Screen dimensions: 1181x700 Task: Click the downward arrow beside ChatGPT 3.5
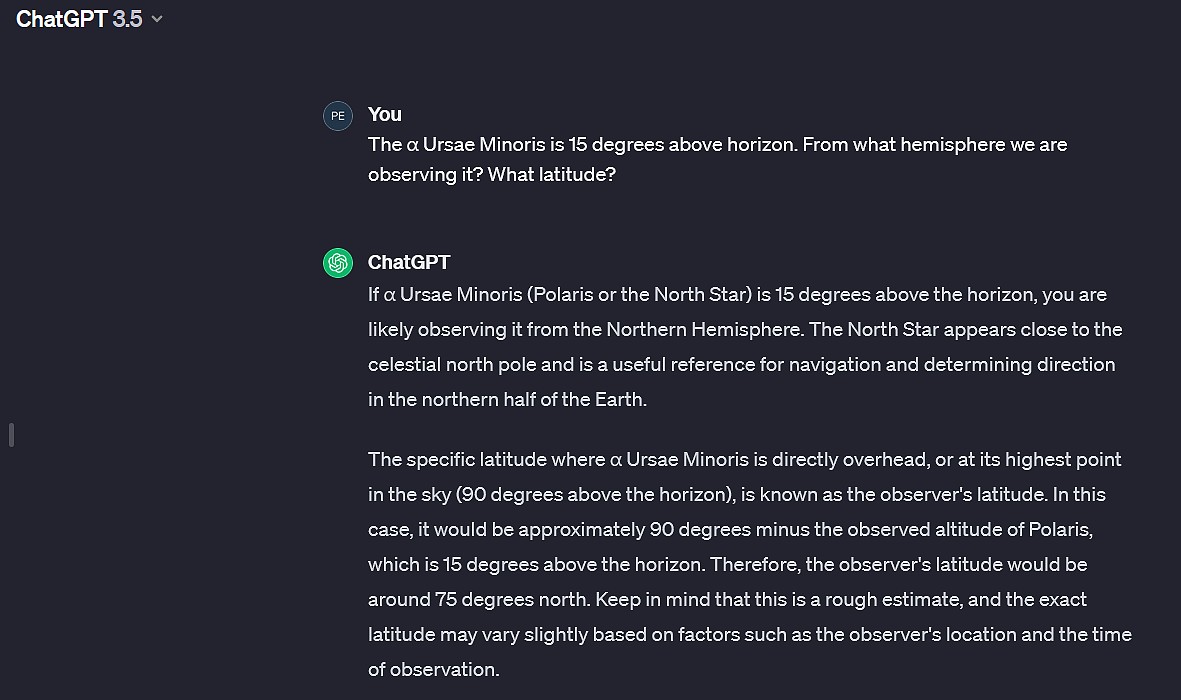(x=156, y=18)
